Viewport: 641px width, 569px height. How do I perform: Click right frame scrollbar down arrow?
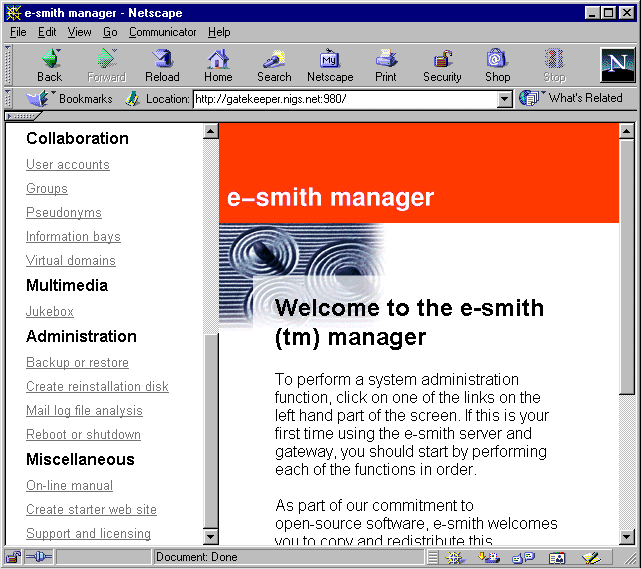pyautogui.click(x=626, y=536)
